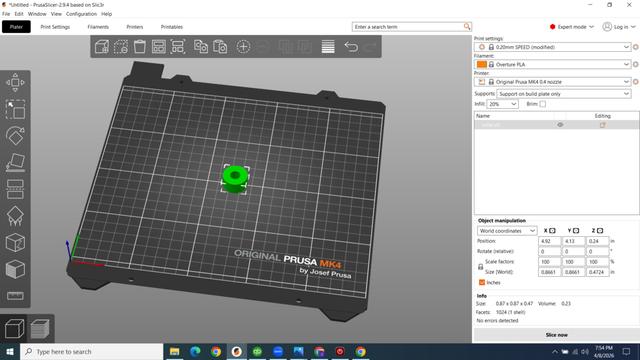The width and height of the screenshot is (640, 360).
Task: Switch to the Print Settings tab
Action: click(55, 27)
